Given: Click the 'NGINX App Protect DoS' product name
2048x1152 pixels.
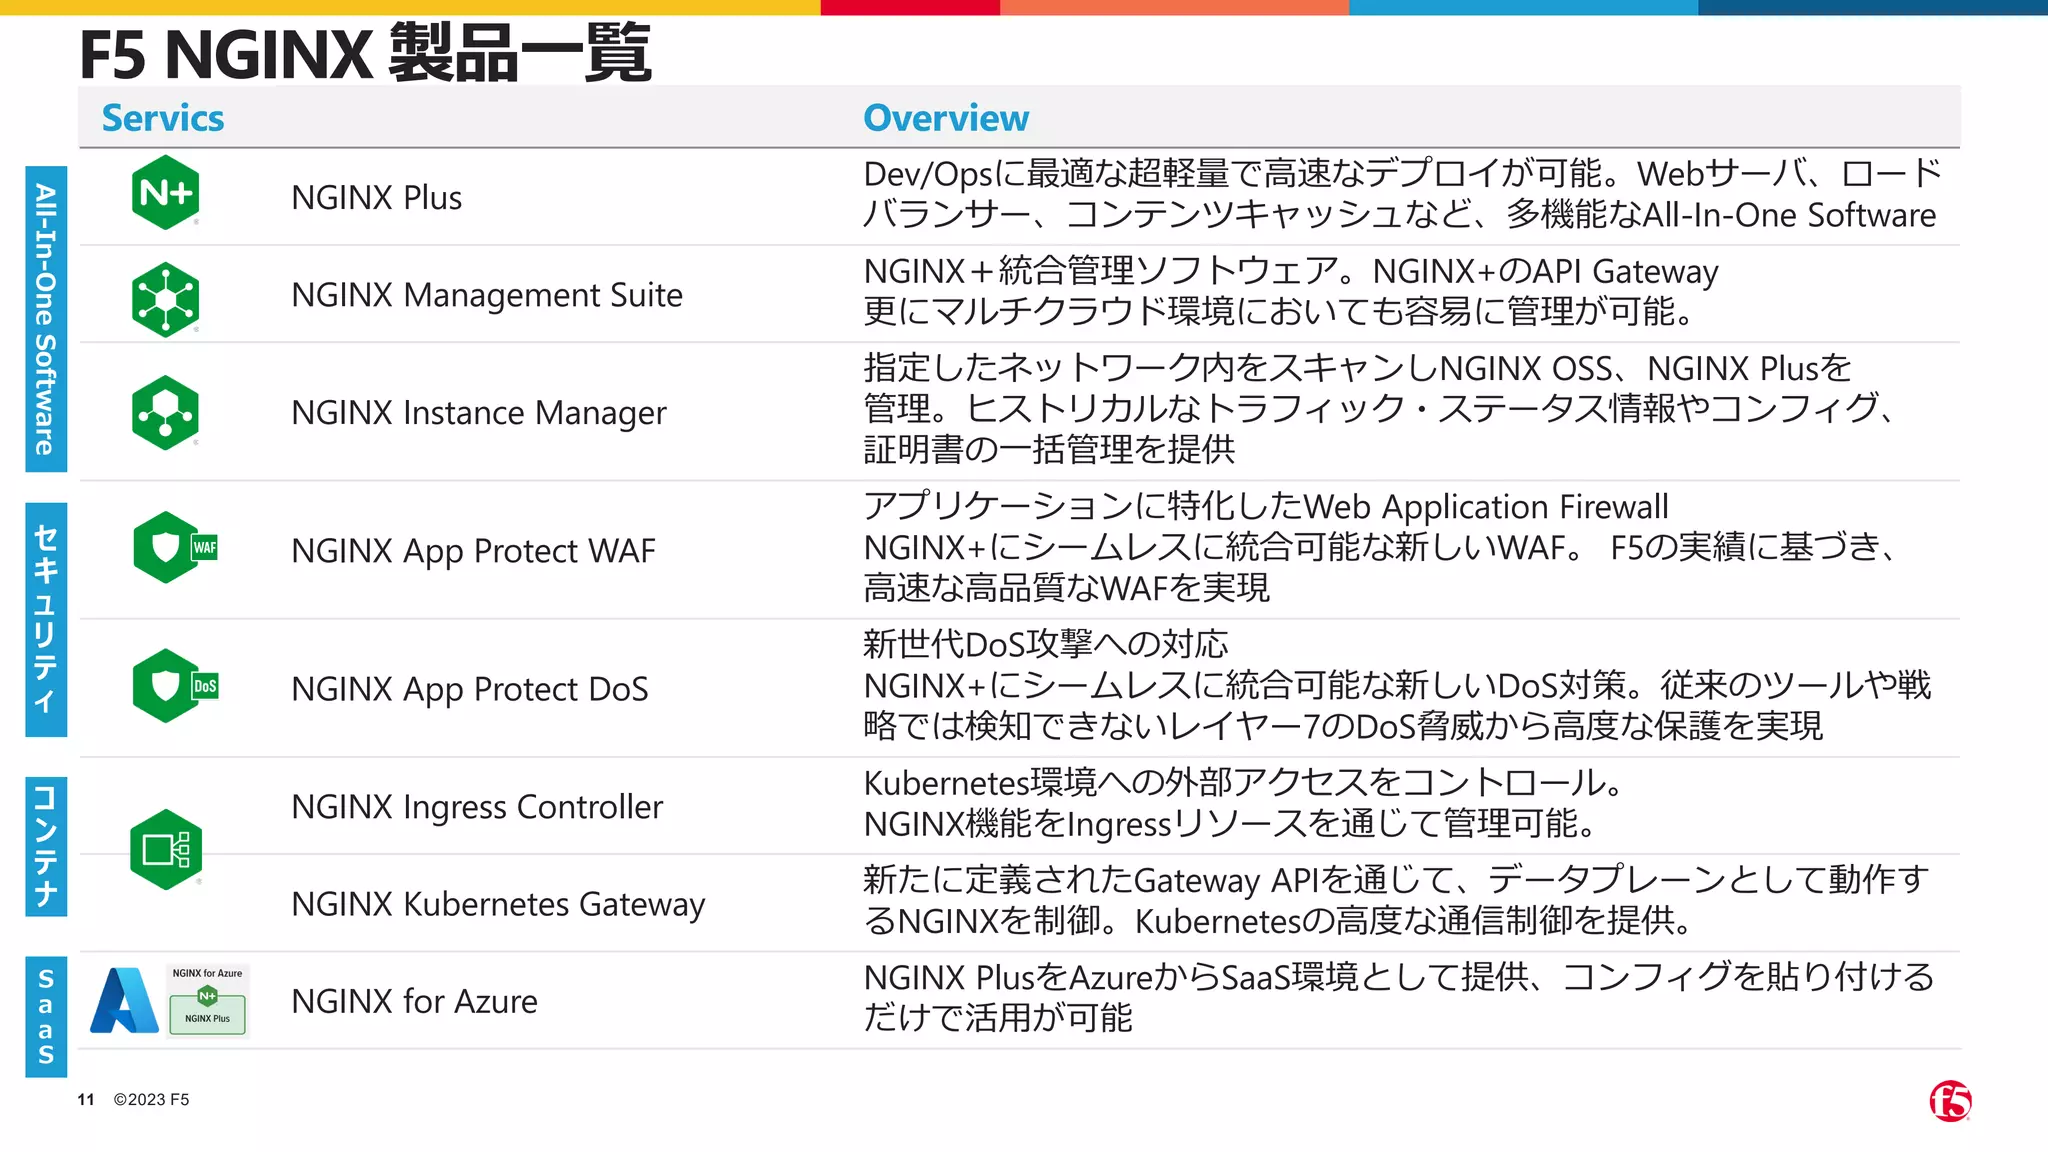Looking at the screenshot, I should pyautogui.click(x=469, y=689).
